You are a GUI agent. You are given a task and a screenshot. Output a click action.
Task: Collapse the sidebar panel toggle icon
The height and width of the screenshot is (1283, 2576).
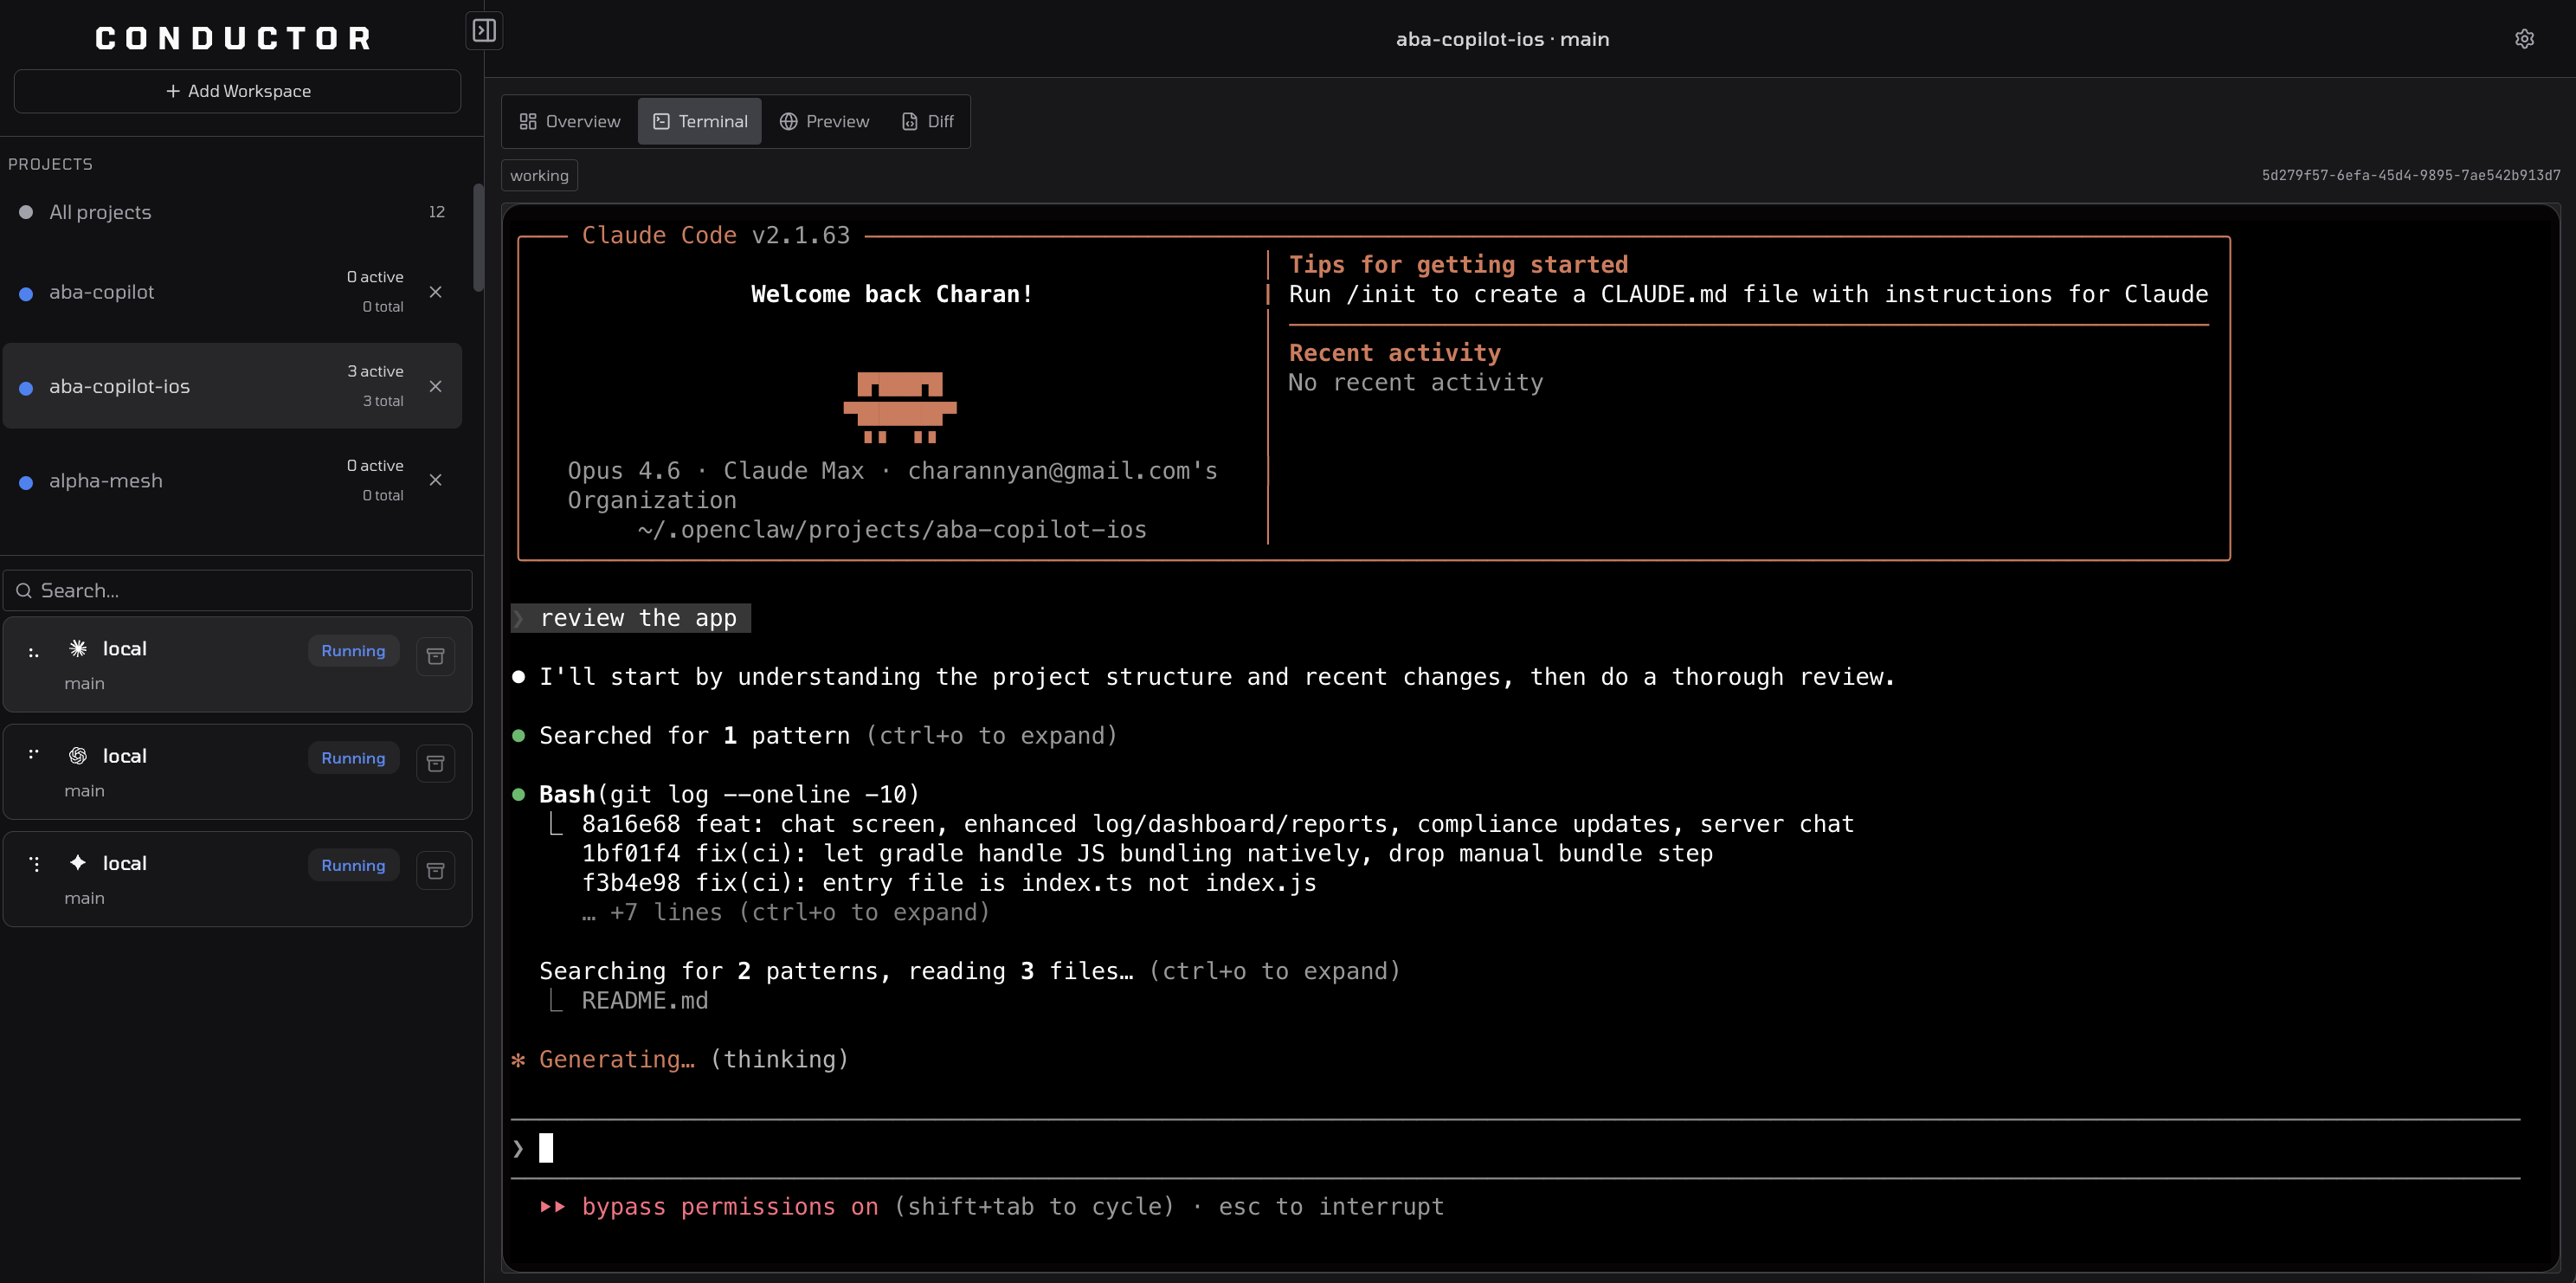pyautogui.click(x=484, y=30)
